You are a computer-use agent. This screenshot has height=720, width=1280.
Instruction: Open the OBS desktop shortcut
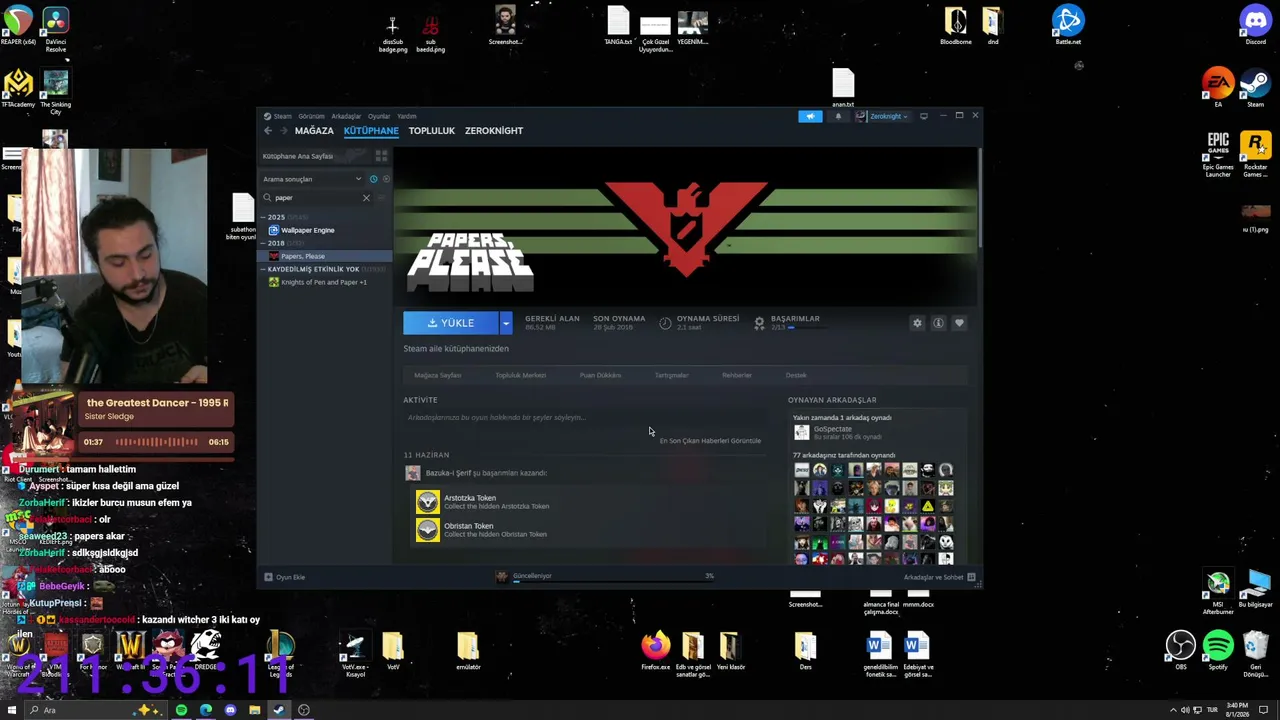click(x=1181, y=650)
